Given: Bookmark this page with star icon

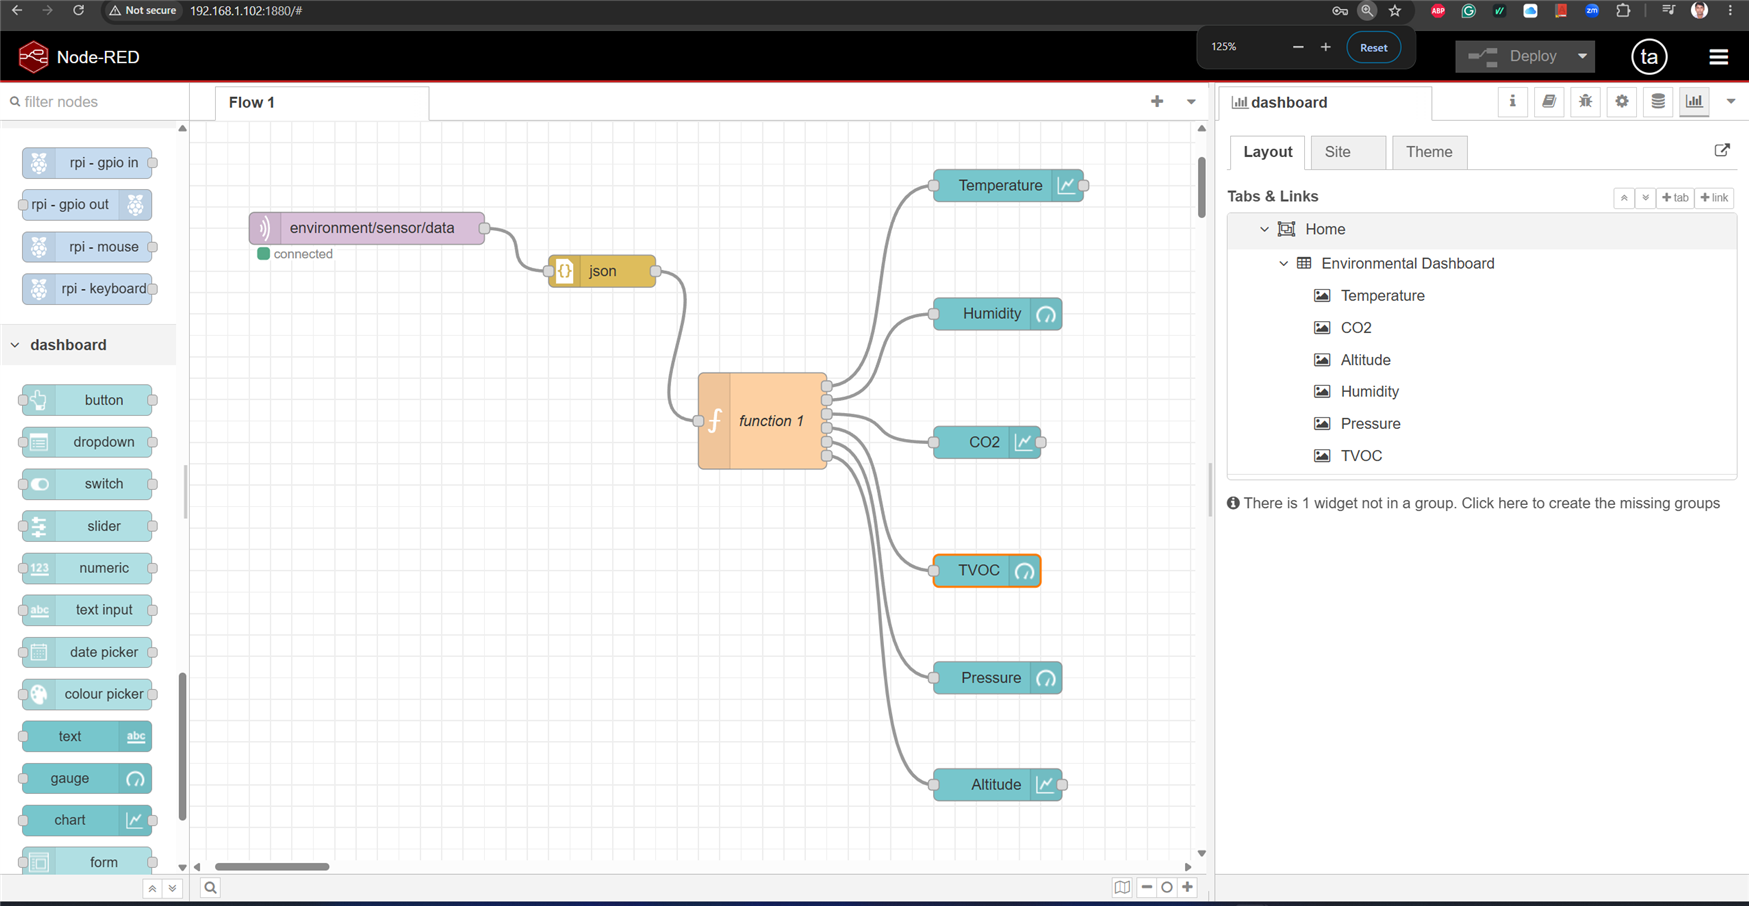Looking at the screenshot, I should coord(1395,11).
